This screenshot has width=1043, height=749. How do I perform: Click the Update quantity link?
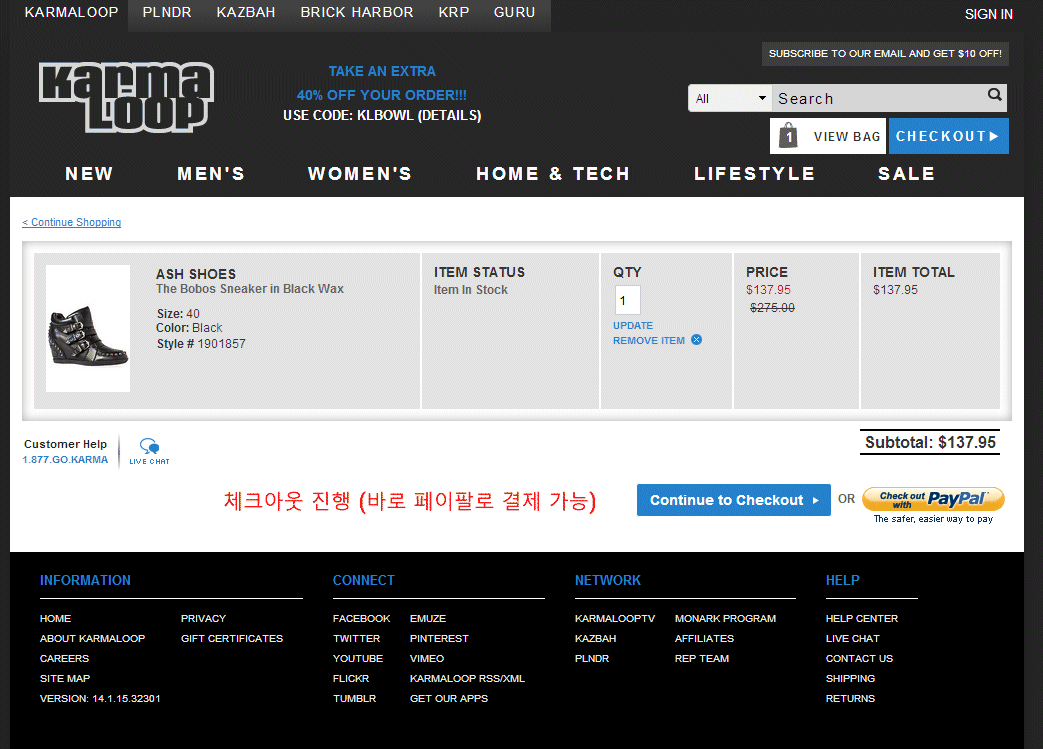pyautogui.click(x=633, y=325)
